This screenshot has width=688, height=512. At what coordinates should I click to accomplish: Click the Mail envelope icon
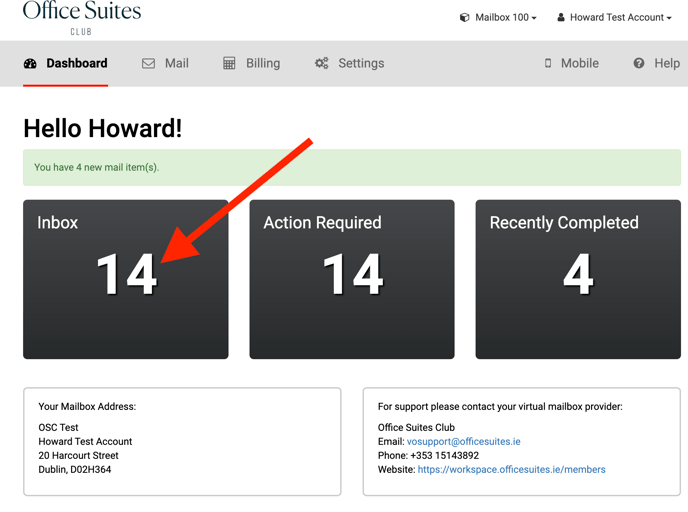[x=148, y=63]
